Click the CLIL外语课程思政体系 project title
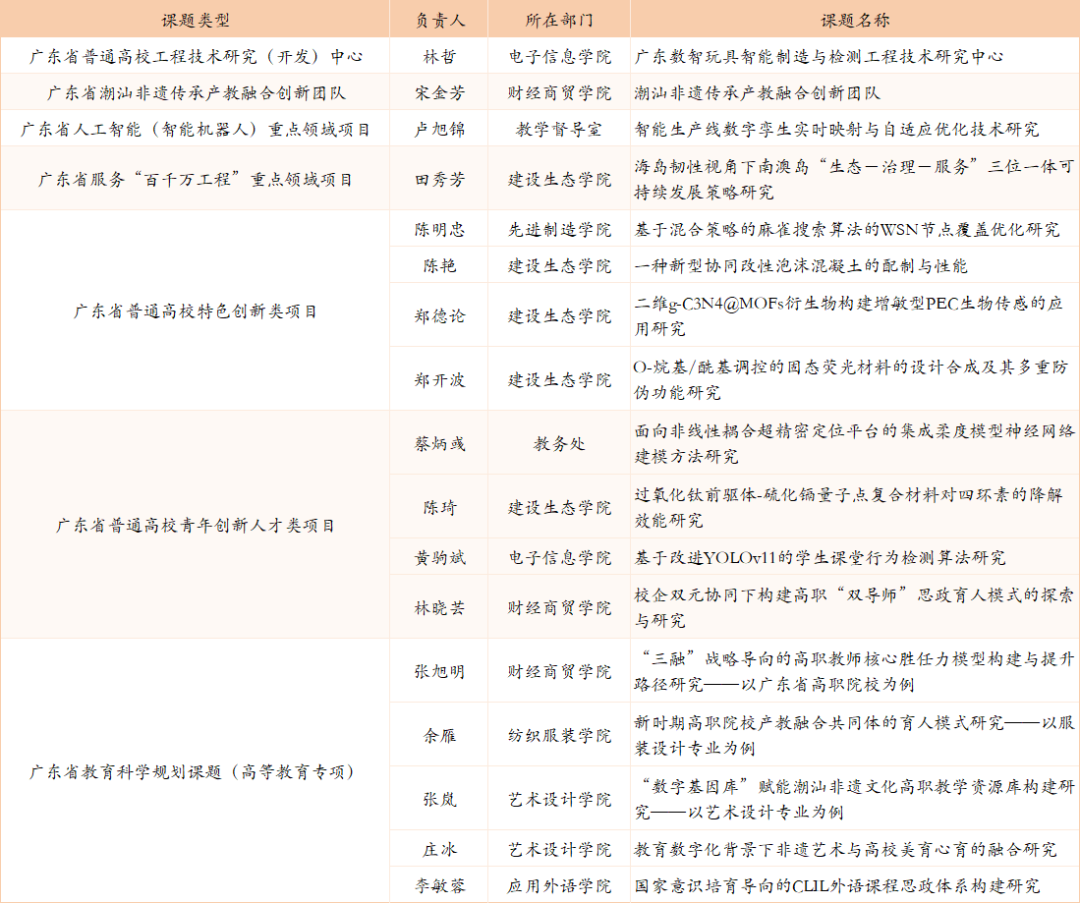The image size is (1080, 903). click(837, 885)
